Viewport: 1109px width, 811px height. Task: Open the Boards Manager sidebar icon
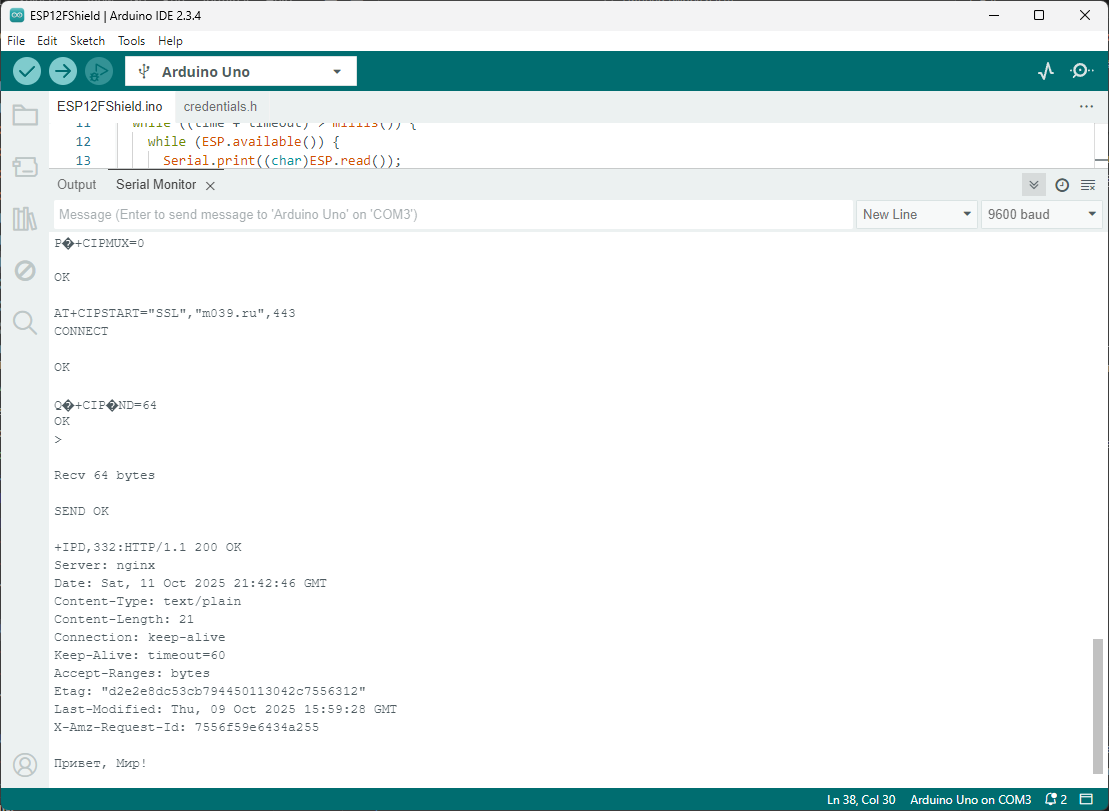click(25, 167)
